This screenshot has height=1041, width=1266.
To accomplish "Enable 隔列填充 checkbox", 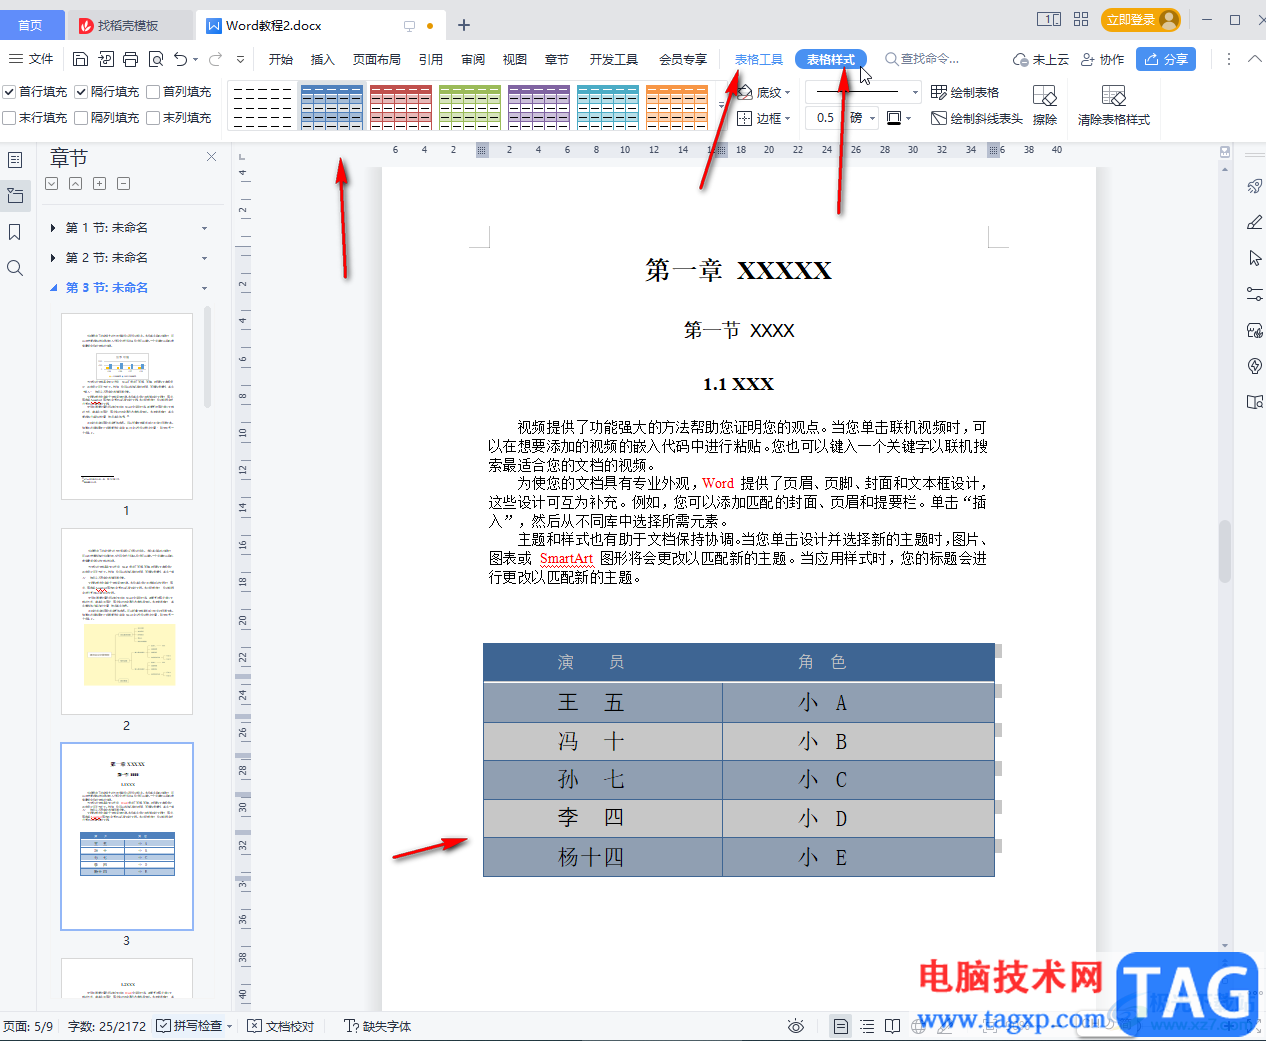I will [81, 118].
